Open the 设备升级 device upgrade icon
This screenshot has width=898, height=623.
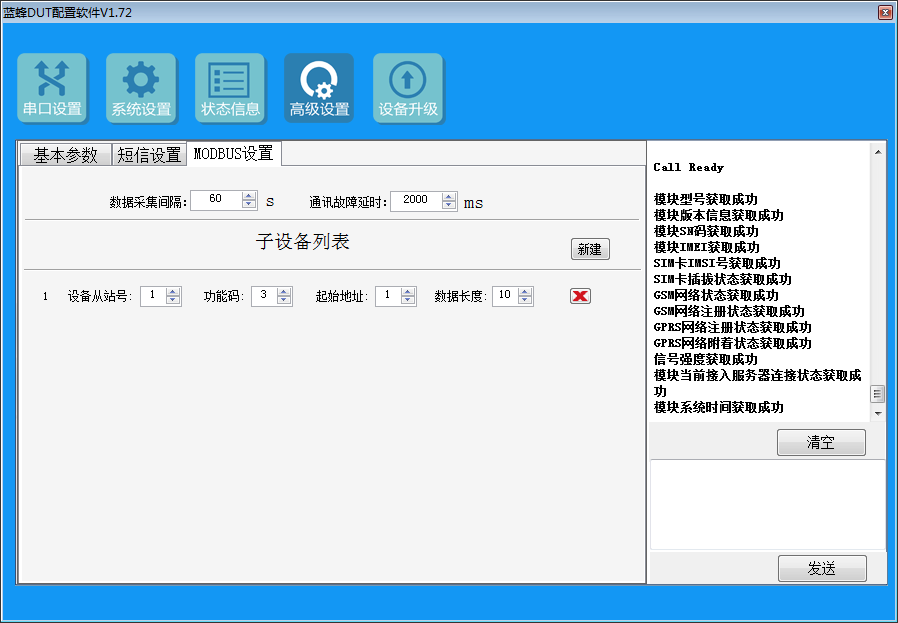(x=408, y=88)
